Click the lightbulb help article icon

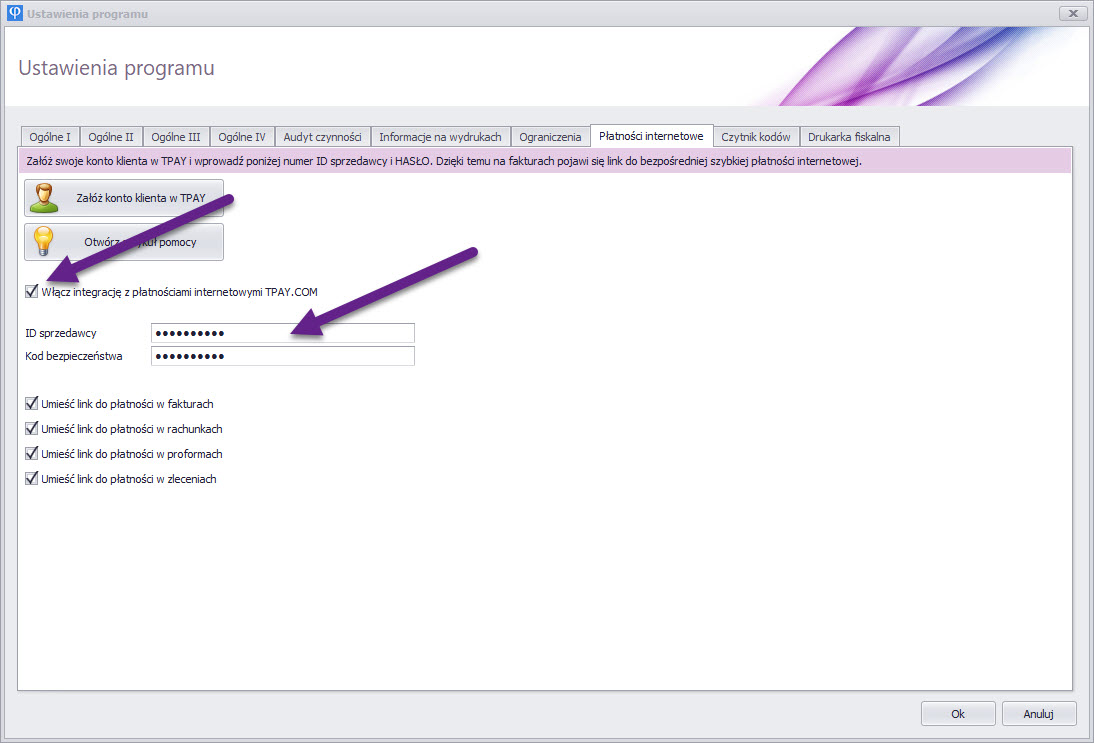point(45,242)
